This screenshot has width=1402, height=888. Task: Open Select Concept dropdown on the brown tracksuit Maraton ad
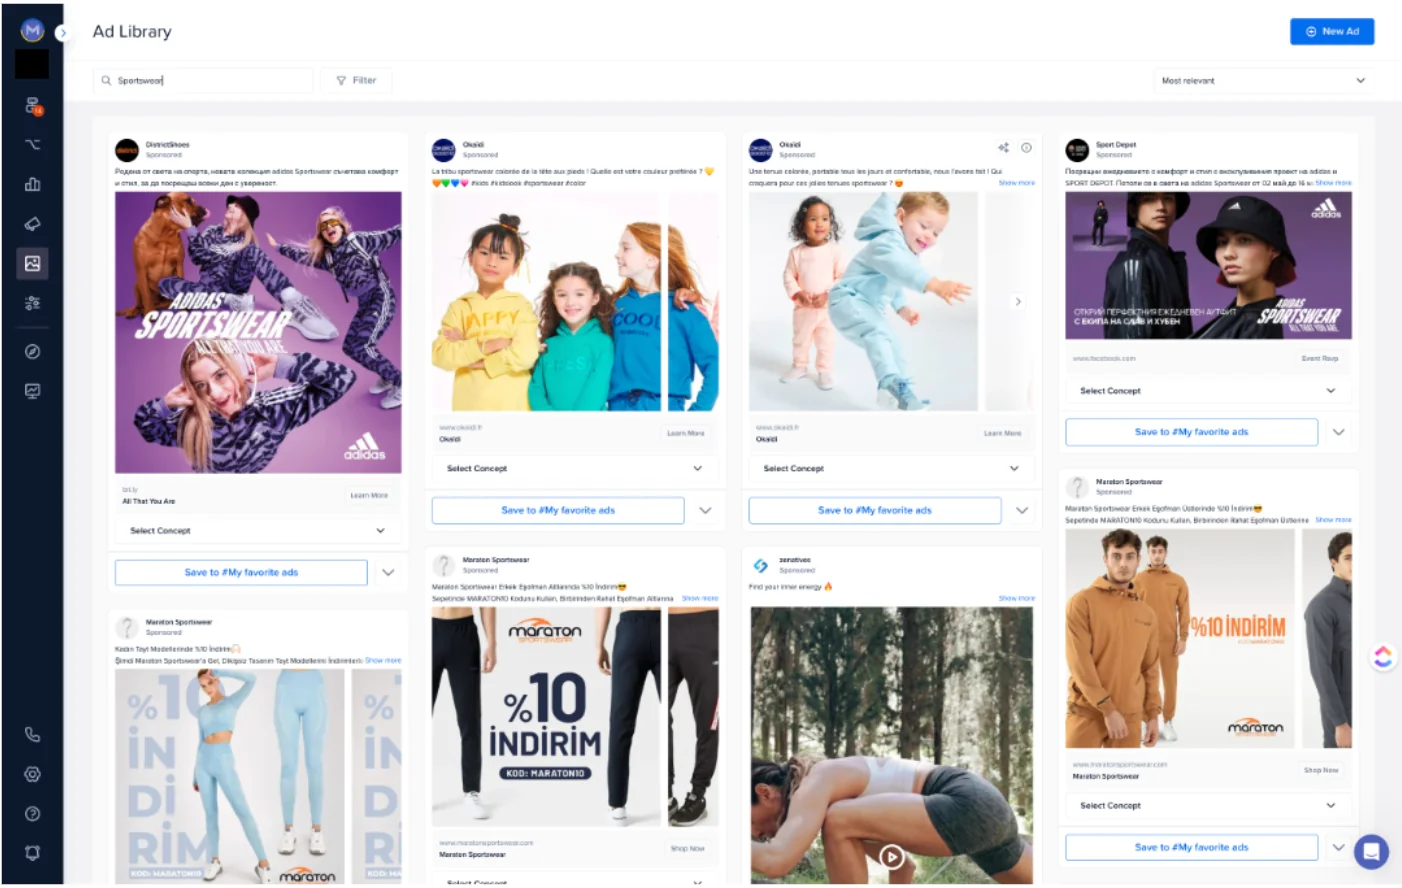[x=1208, y=806]
